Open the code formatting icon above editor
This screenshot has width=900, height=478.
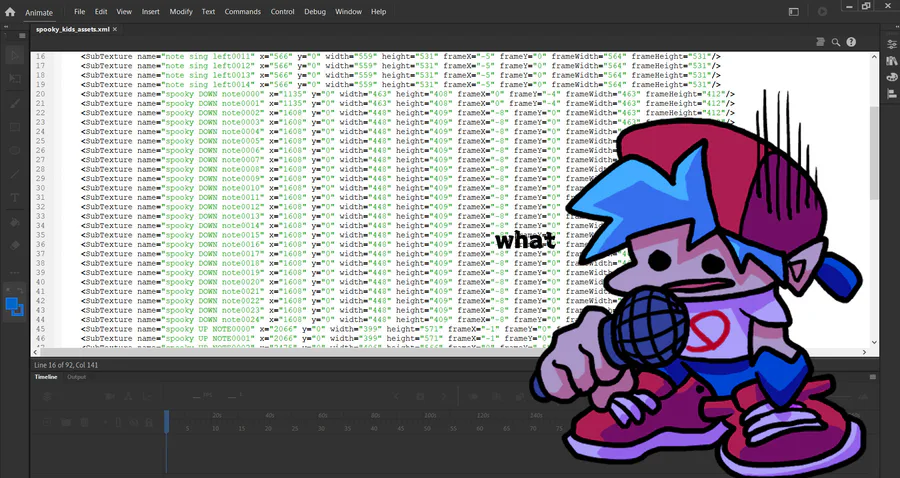point(820,42)
